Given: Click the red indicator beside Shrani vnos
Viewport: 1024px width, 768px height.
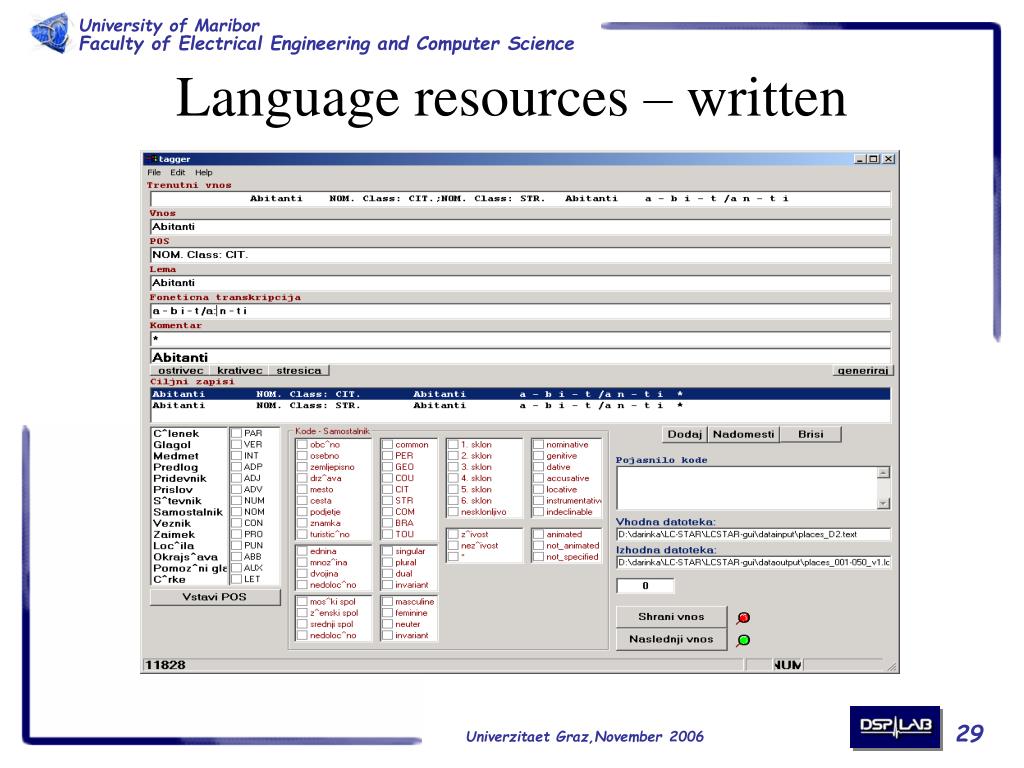Looking at the screenshot, I should [x=743, y=617].
